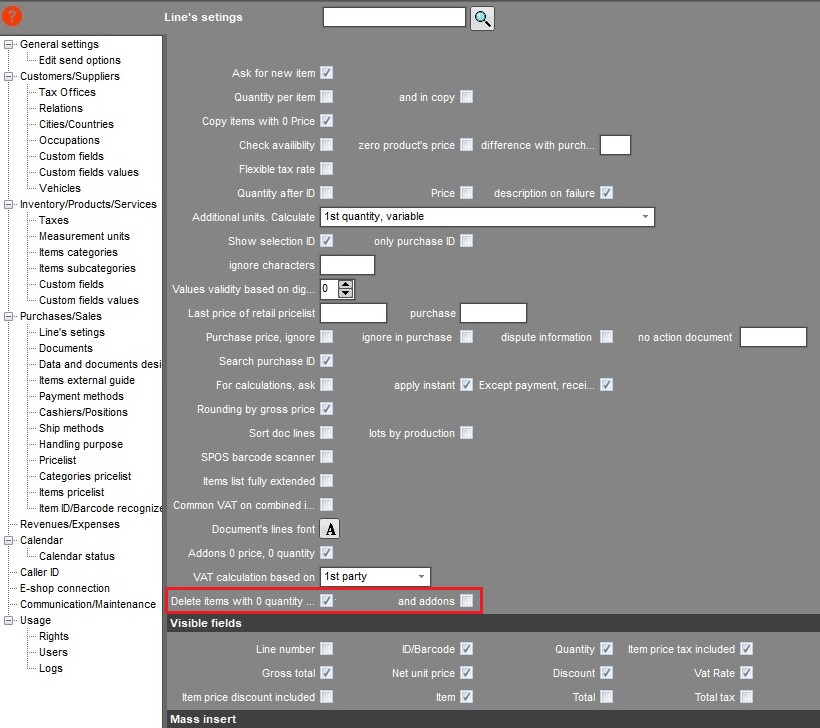Open Documents tree item
Viewport: 820px width, 728px height.
click(65, 348)
